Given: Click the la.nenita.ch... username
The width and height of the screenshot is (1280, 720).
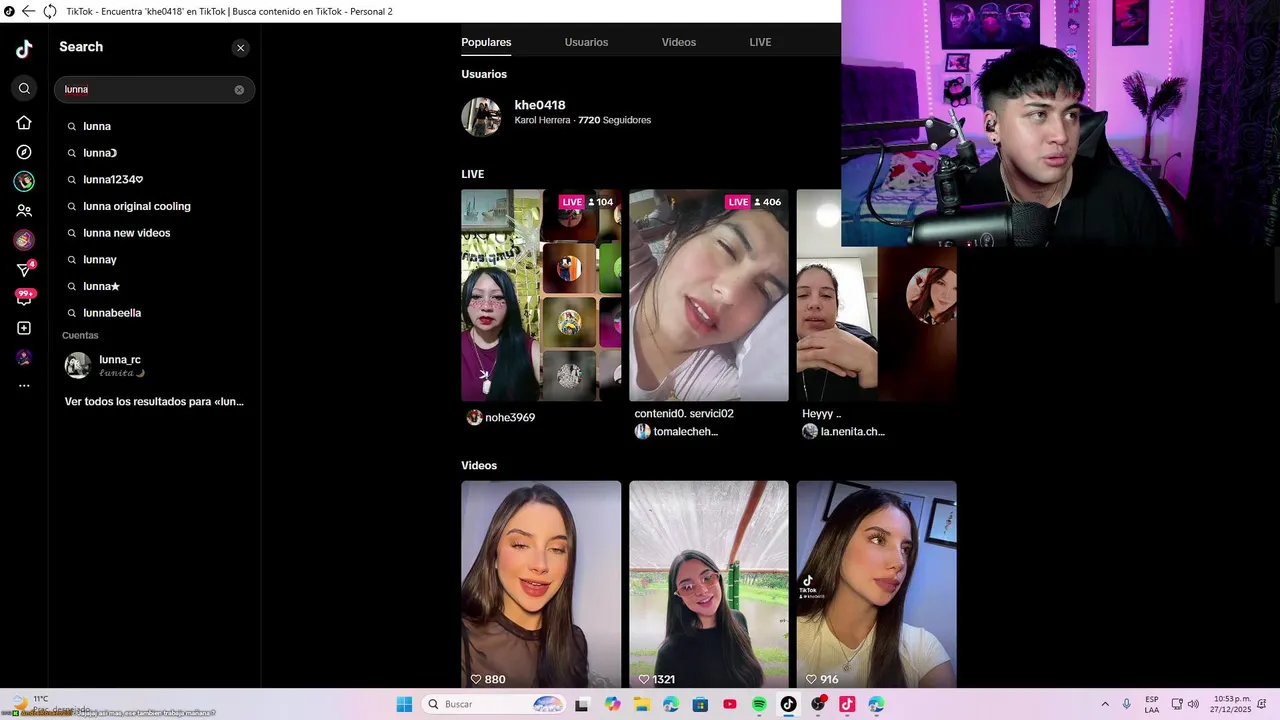Looking at the screenshot, I should point(852,431).
